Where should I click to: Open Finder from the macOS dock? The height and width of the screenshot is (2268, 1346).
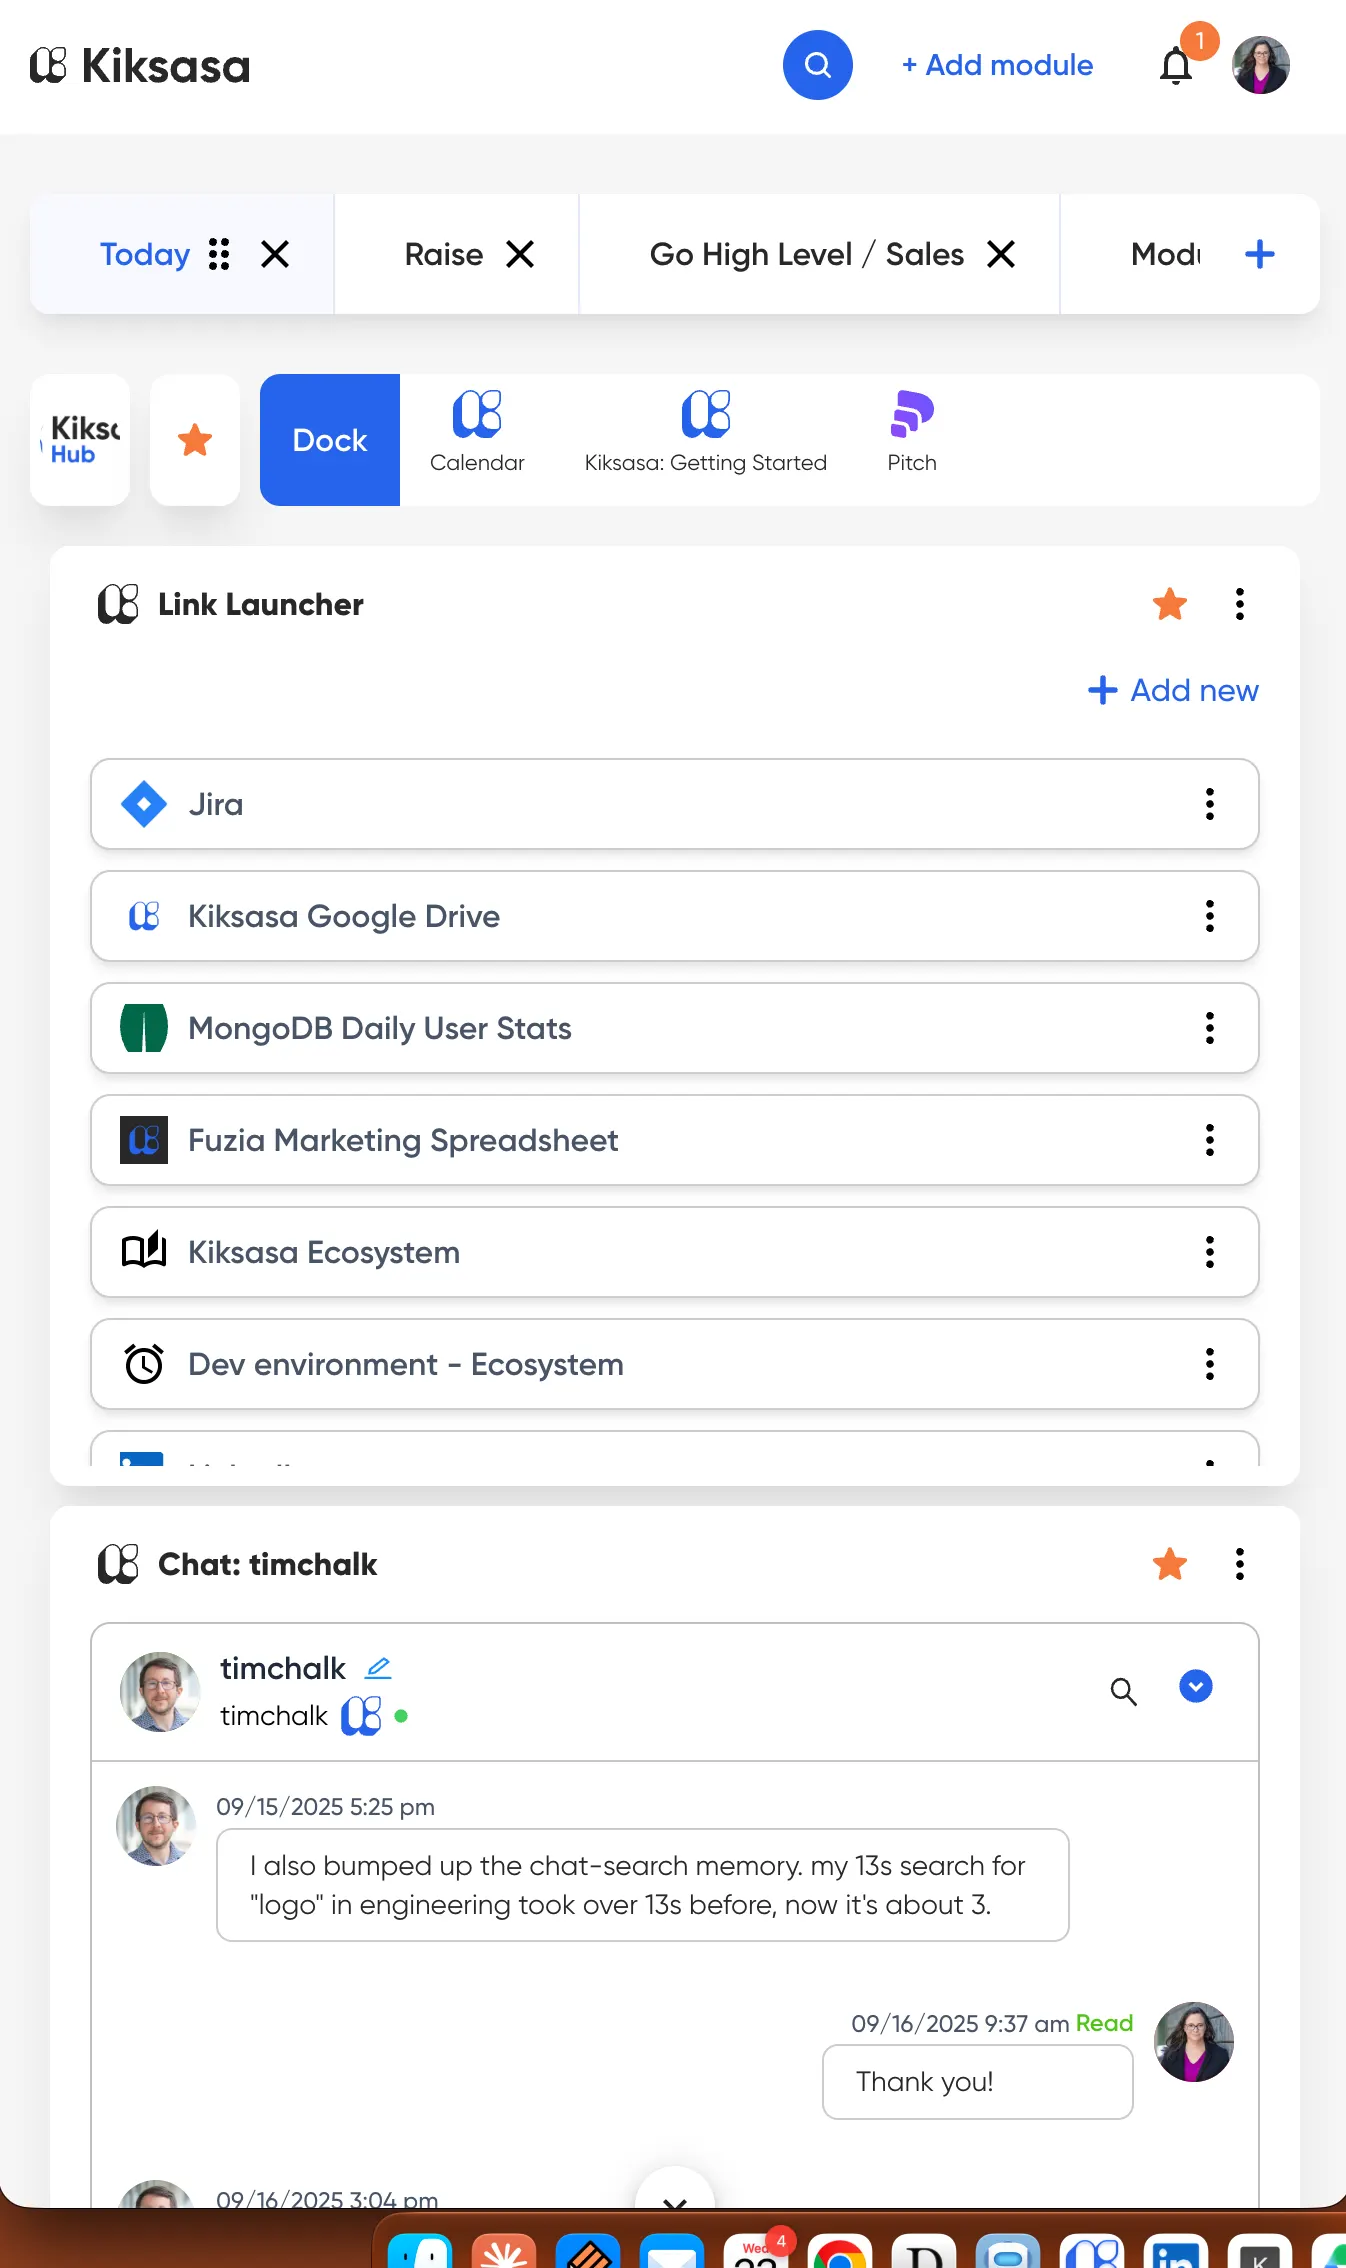click(x=420, y=2250)
